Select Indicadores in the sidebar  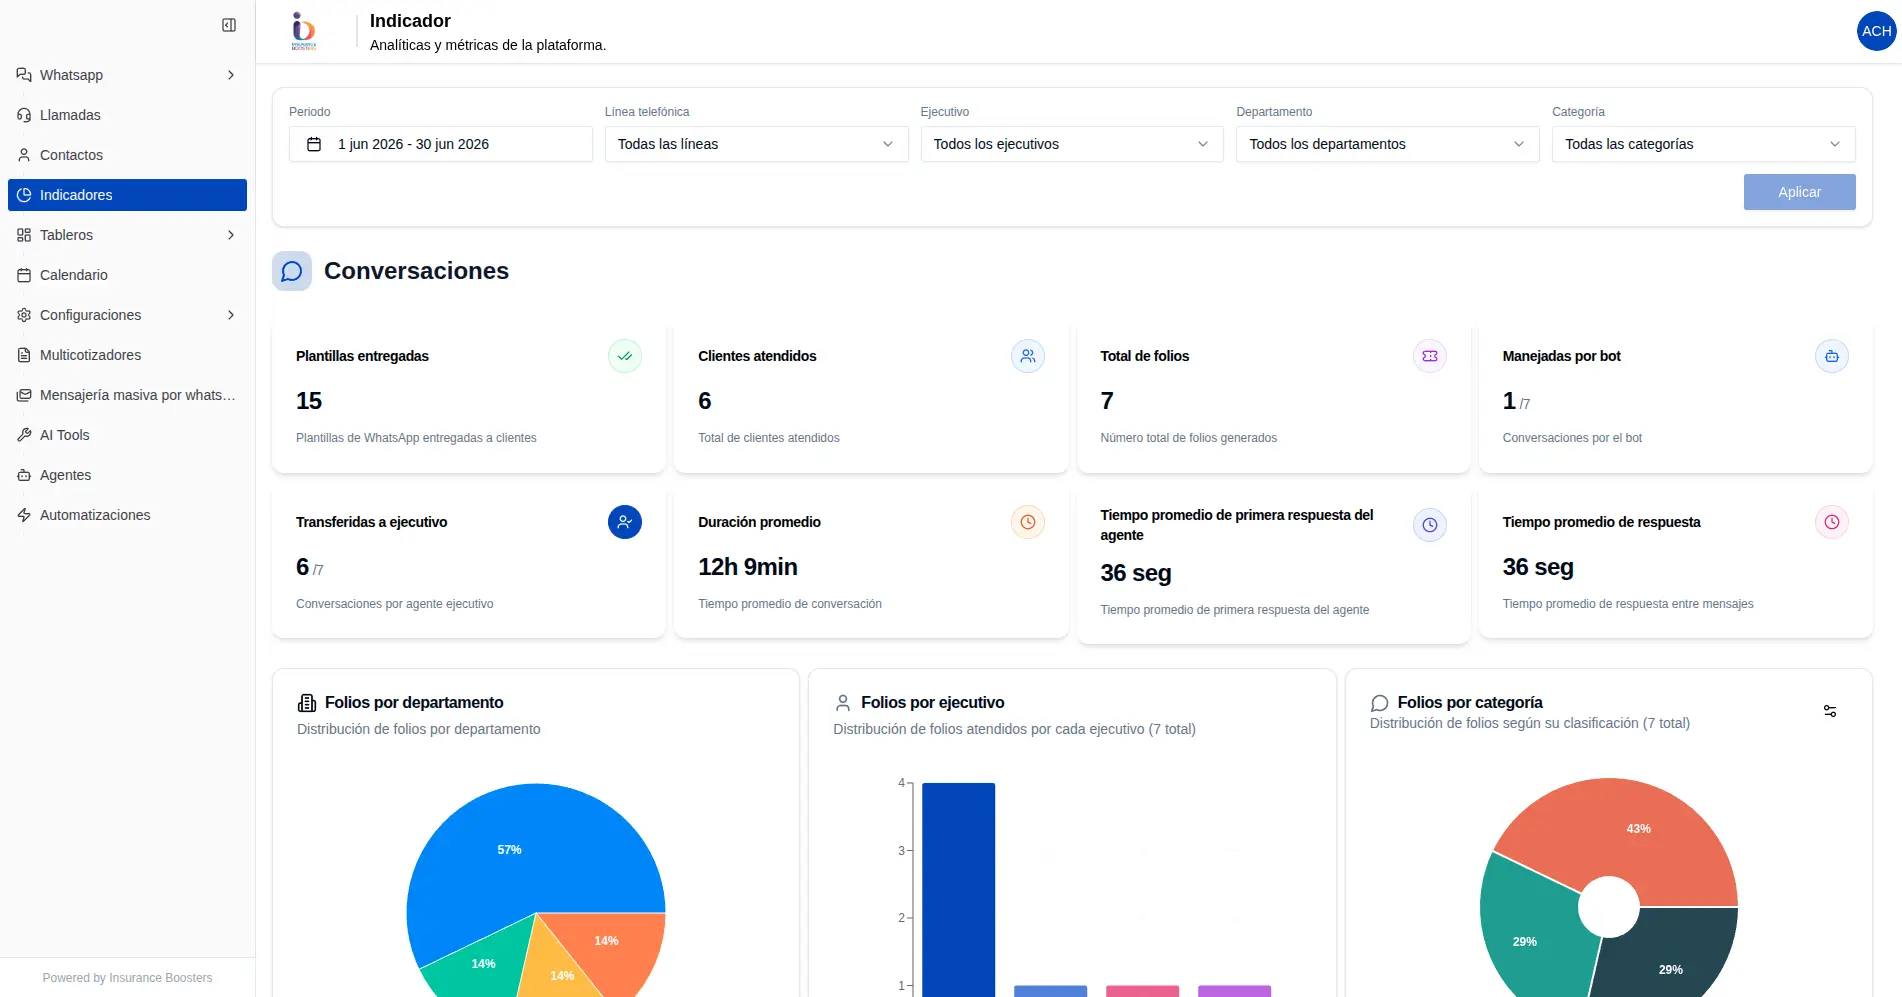[127, 195]
